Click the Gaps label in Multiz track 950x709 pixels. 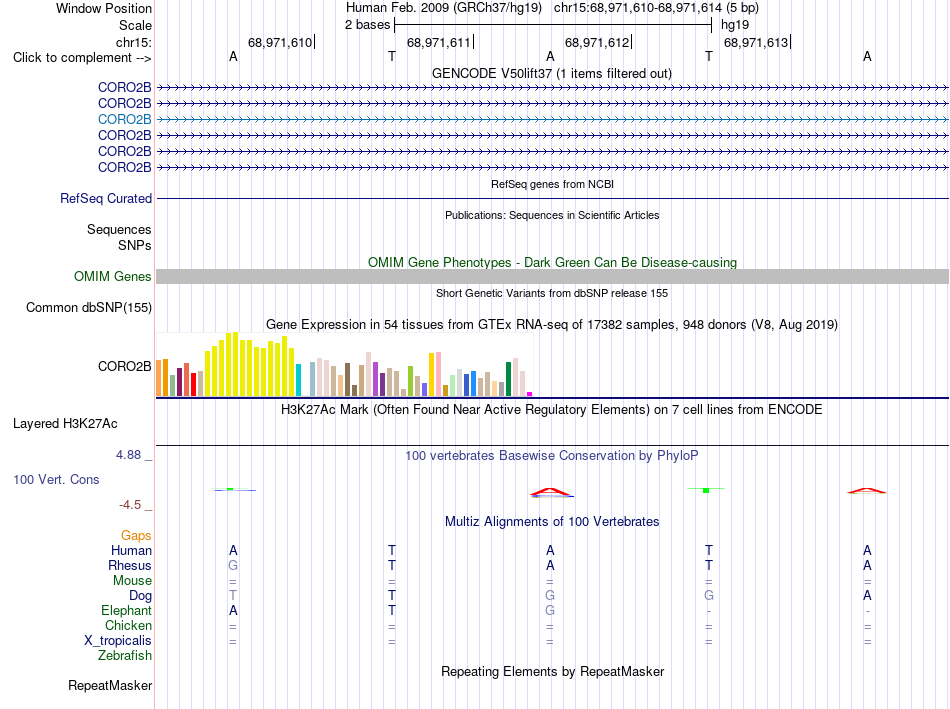pos(136,535)
